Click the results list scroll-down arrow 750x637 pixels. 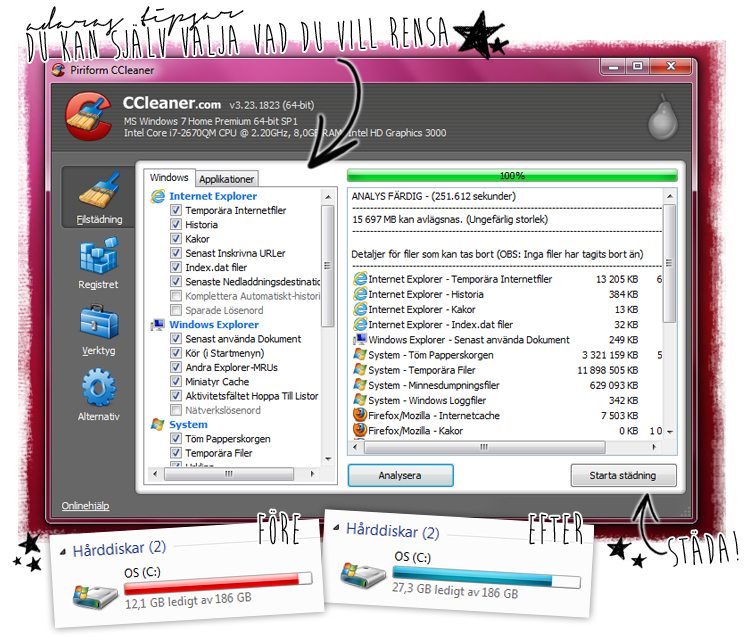670,431
